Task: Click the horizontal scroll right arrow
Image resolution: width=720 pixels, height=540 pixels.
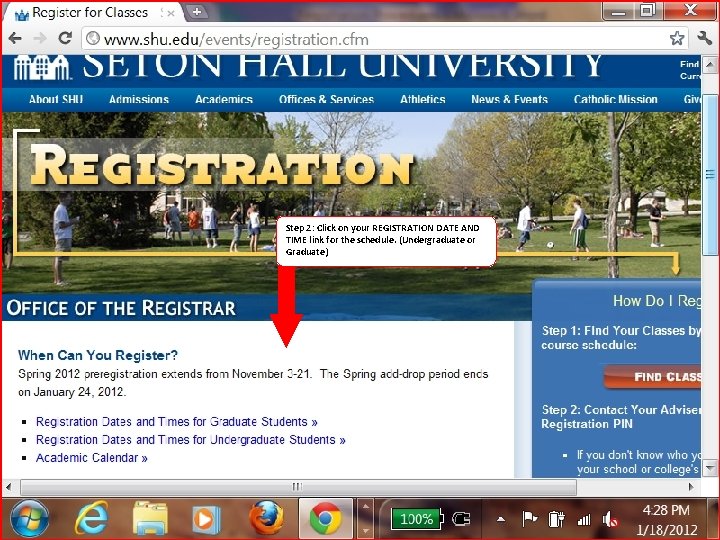Action: [691, 486]
